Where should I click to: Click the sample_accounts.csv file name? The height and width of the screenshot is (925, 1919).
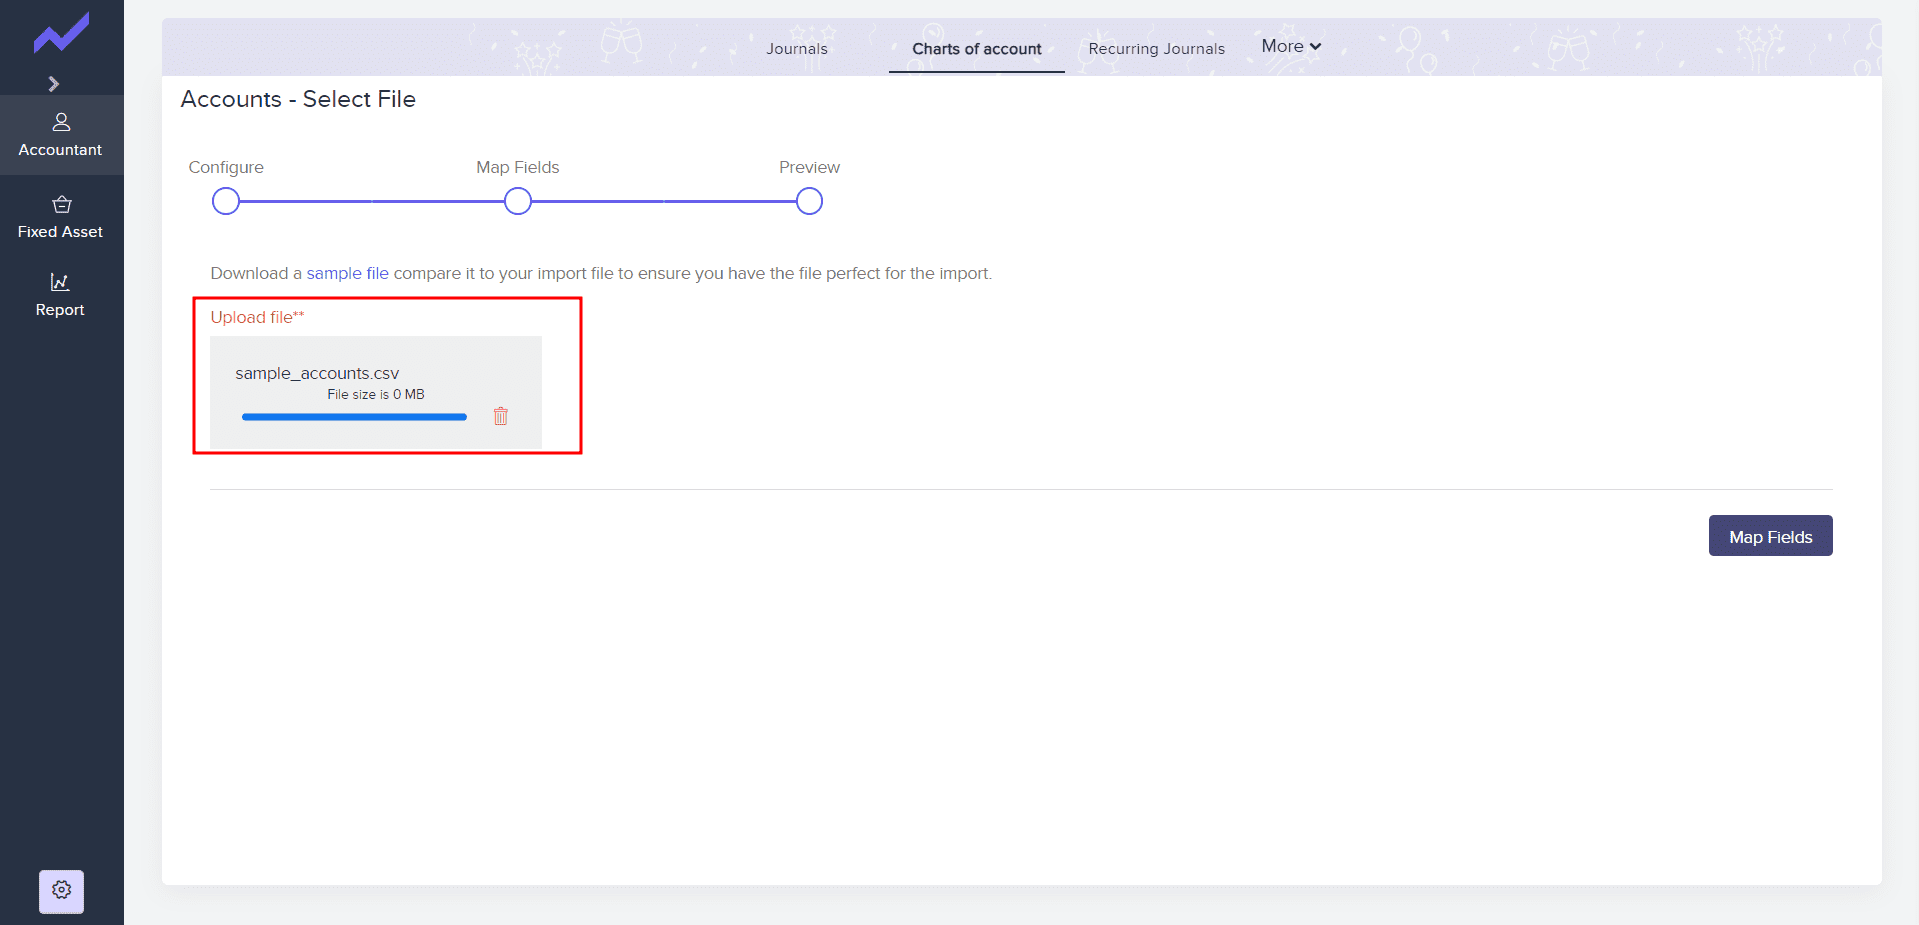[x=317, y=373]
